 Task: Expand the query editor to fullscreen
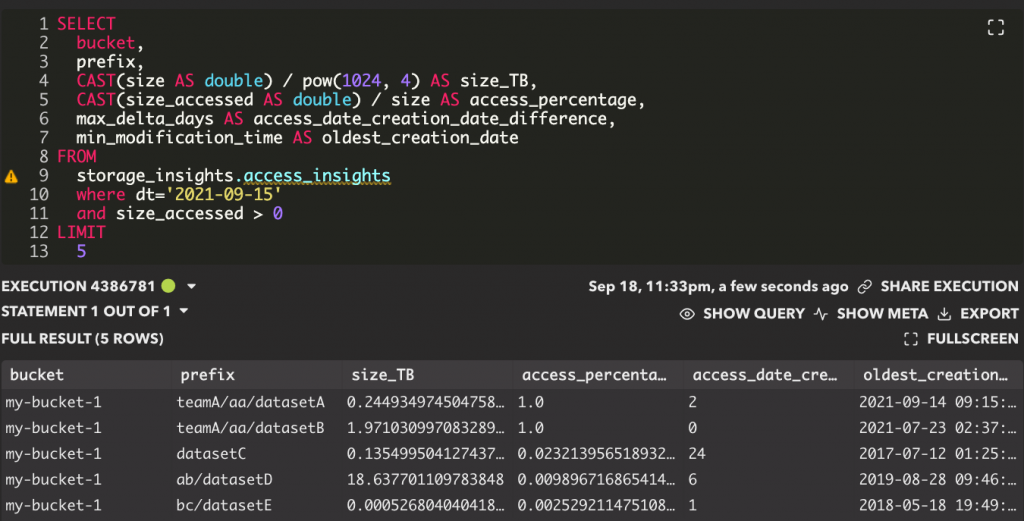pyautogui.click(x=995, y=27)
